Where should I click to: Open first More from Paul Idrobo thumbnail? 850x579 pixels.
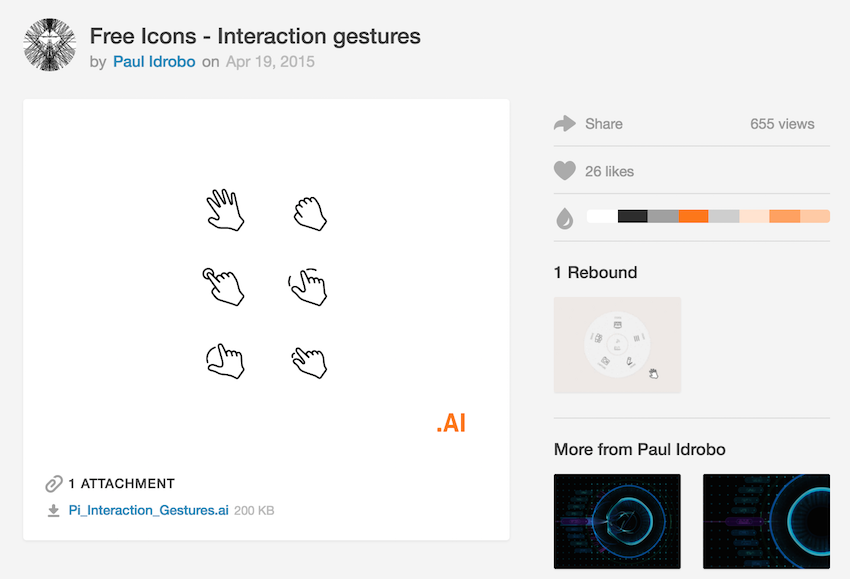point(617,520)
